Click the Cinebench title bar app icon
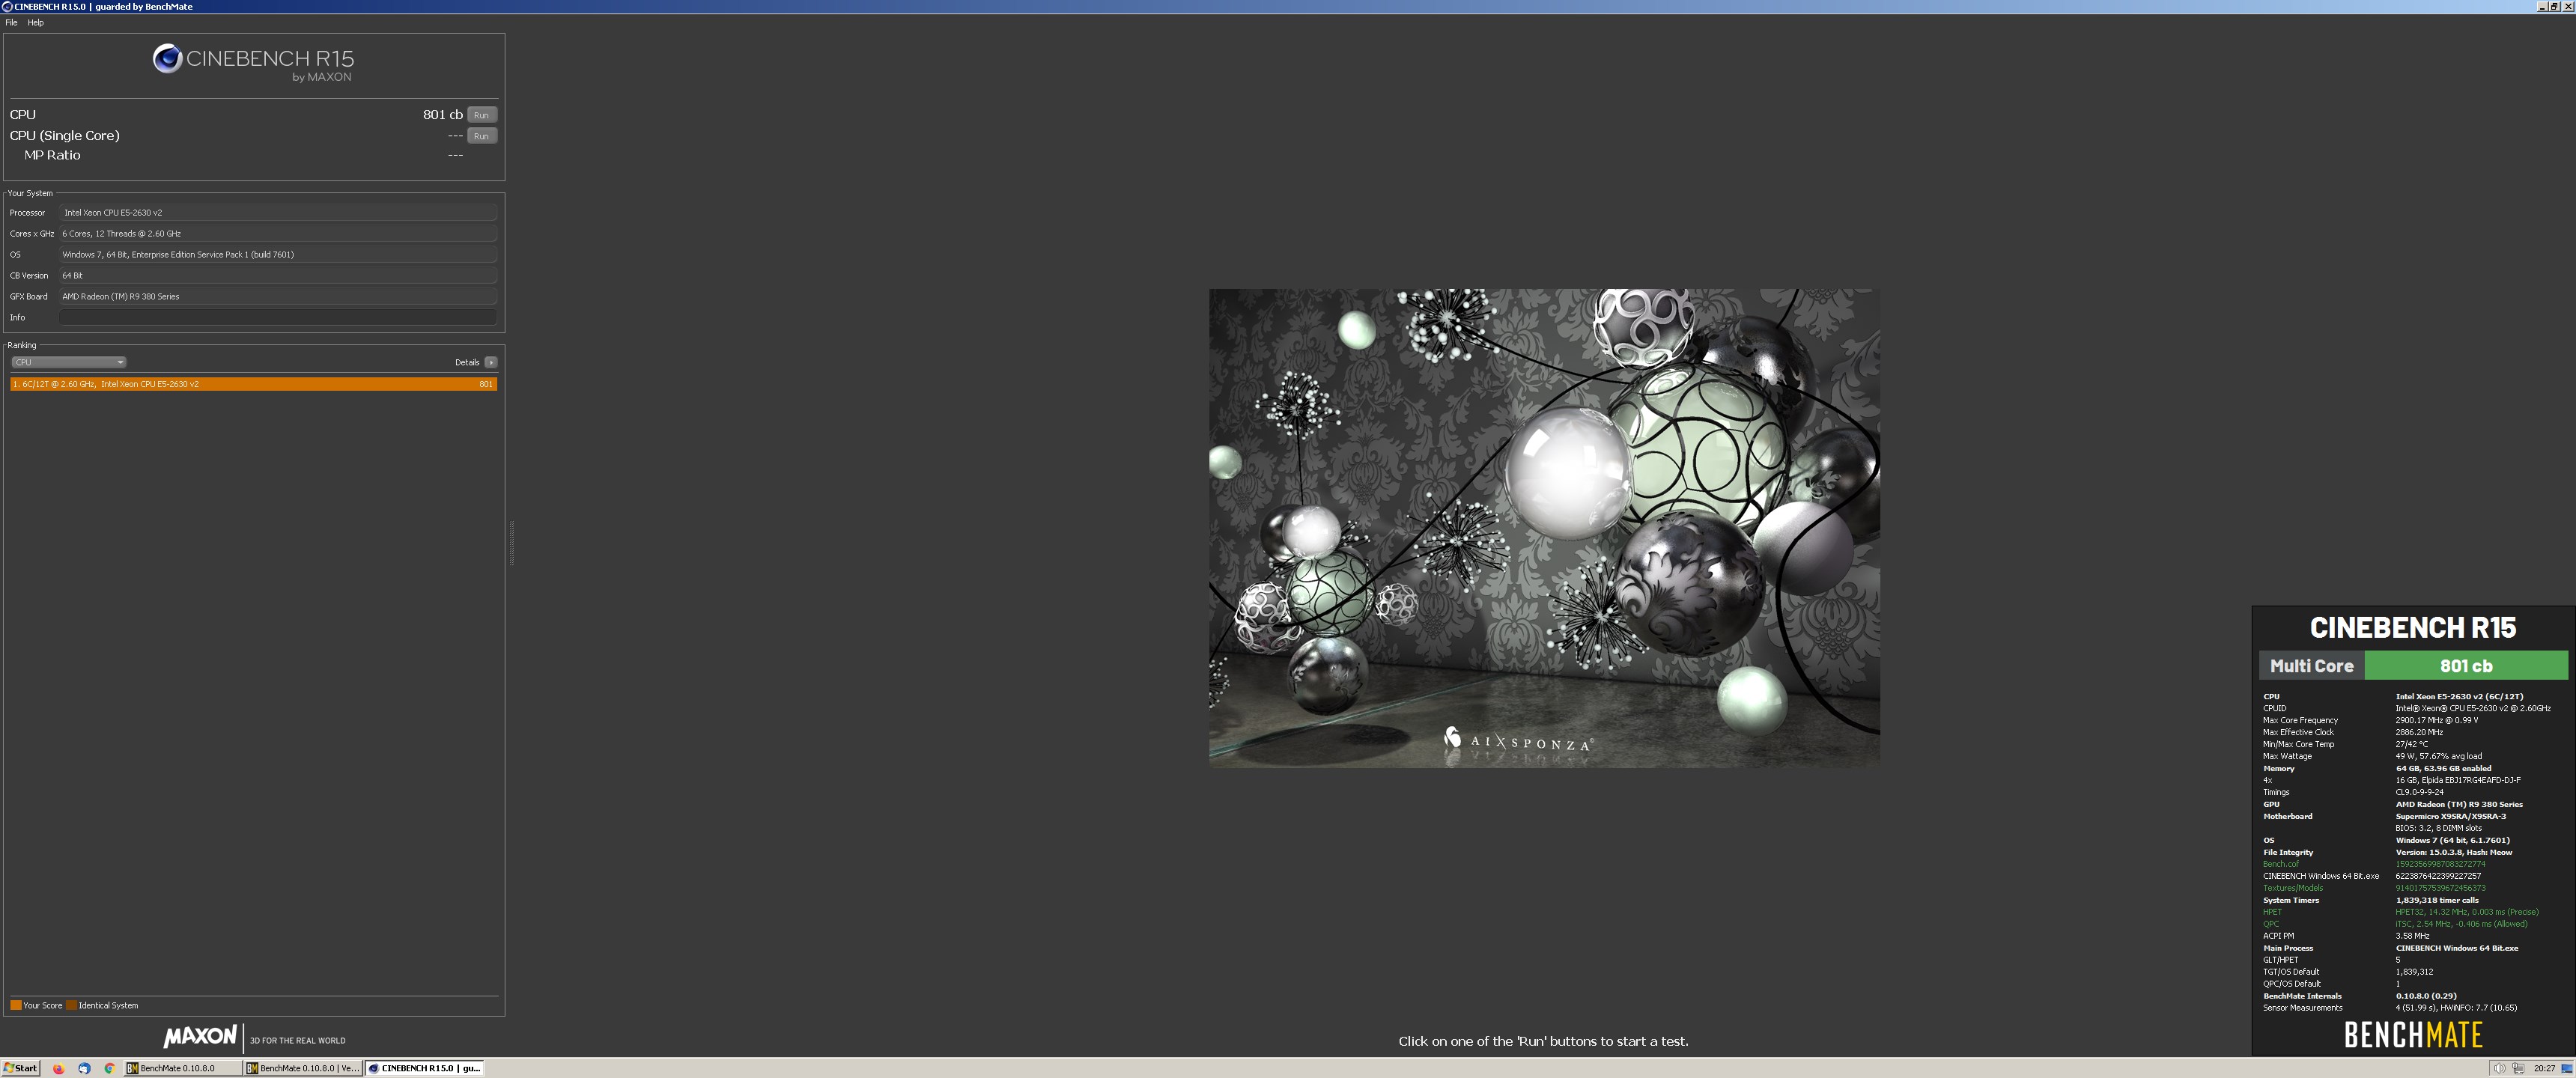This screenshot has width=2576, height=1078. click(x=7, y=6)
